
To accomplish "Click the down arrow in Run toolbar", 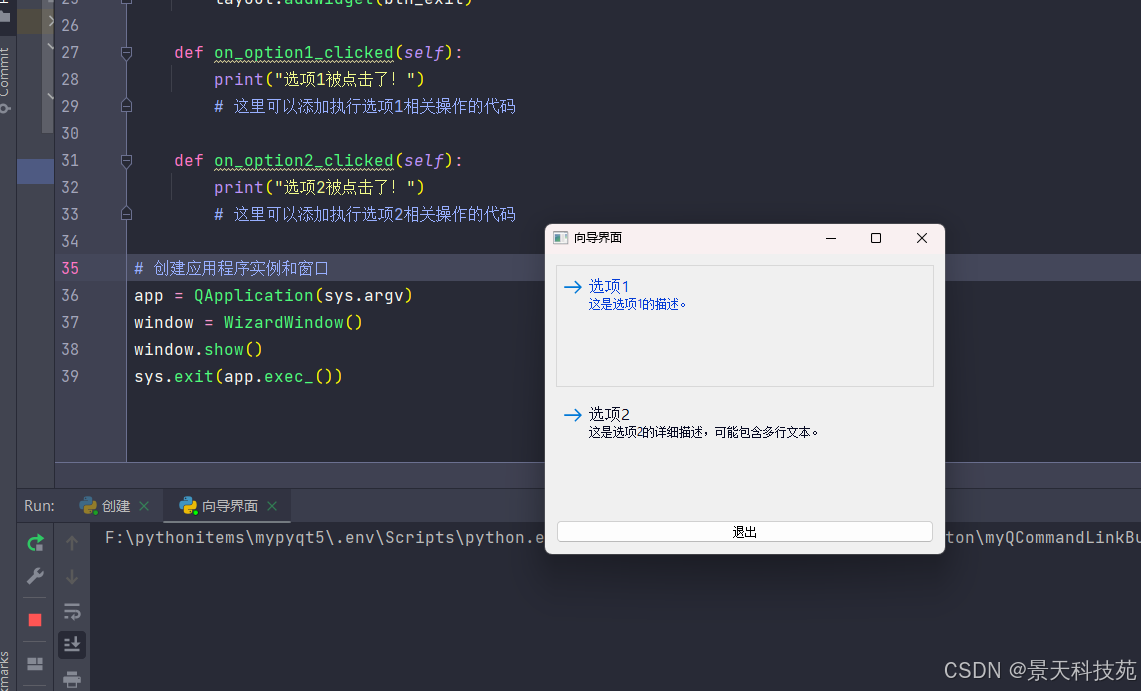I will pyautogui.click(x=72, y=577).
